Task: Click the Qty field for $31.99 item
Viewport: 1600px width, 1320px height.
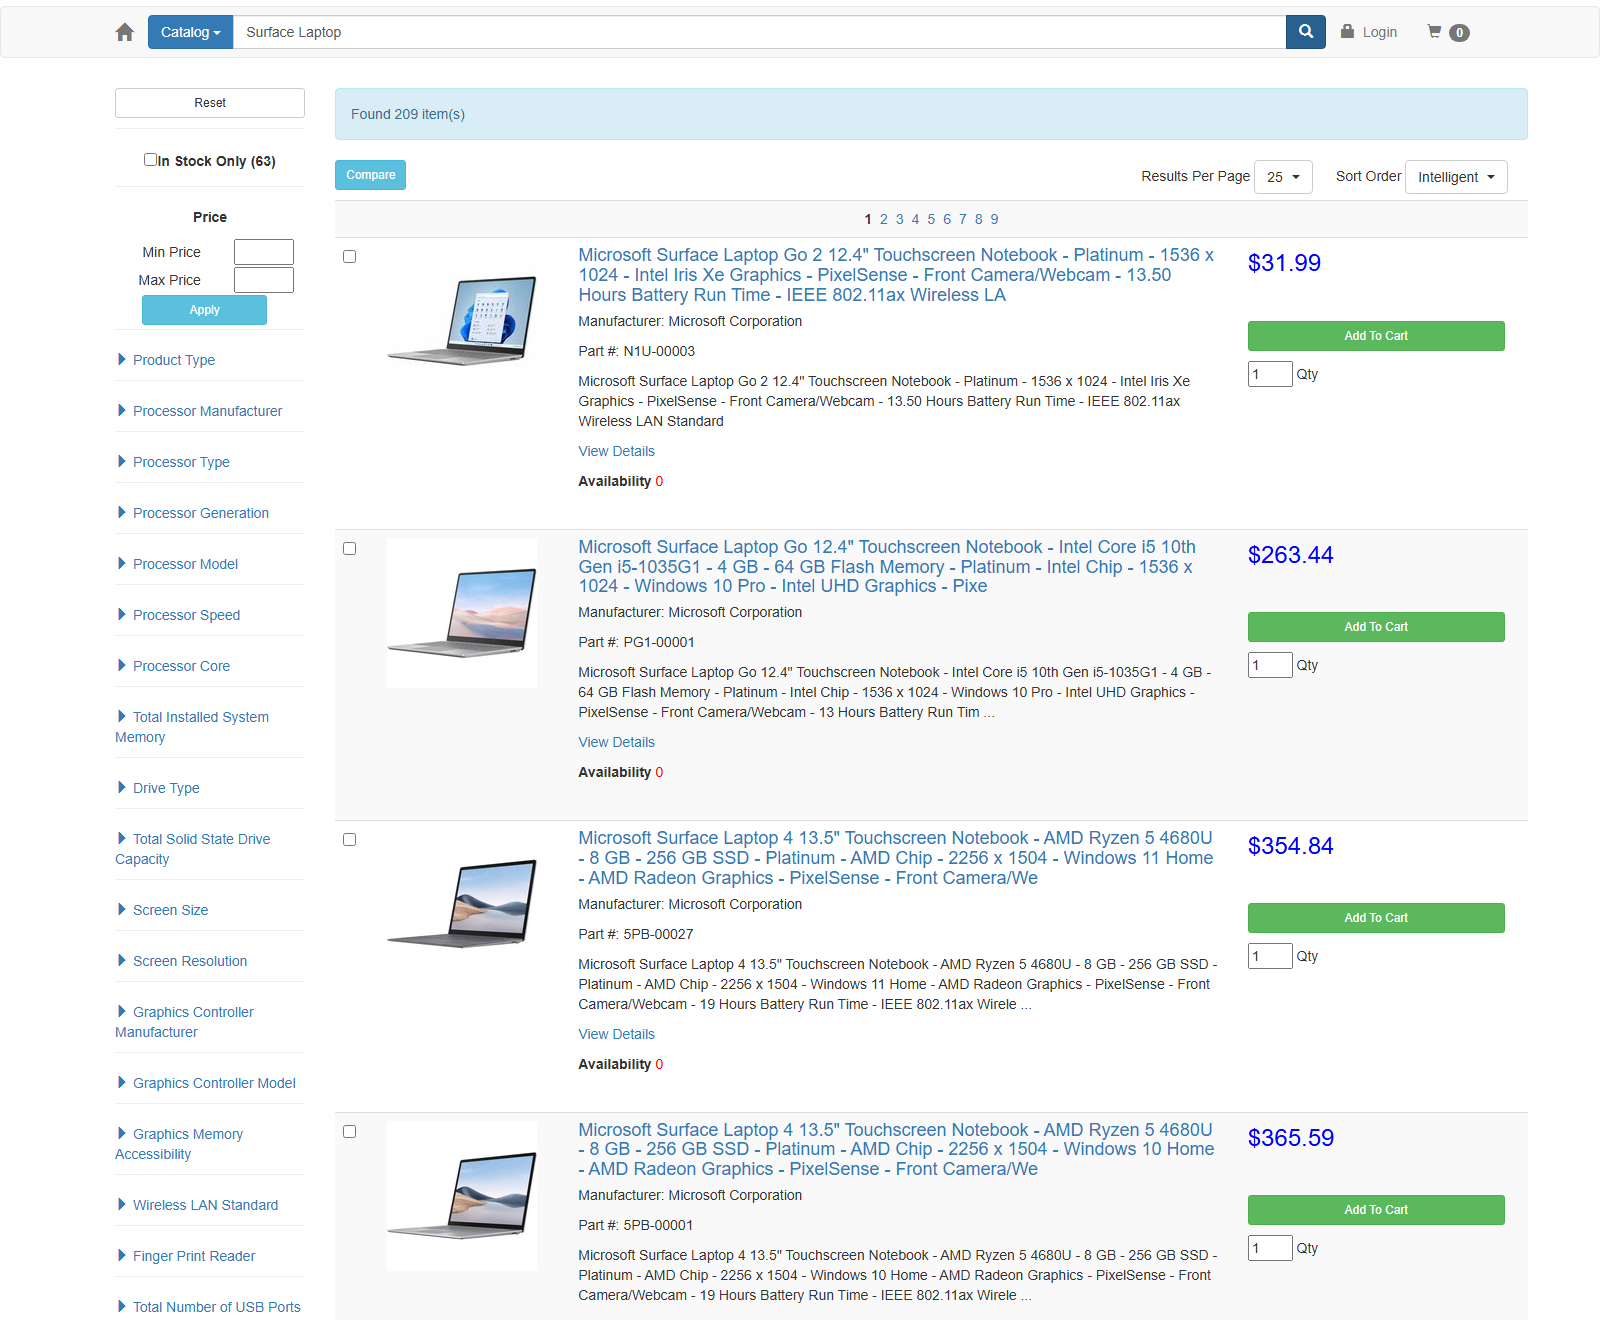Action: click(1270, 374)
